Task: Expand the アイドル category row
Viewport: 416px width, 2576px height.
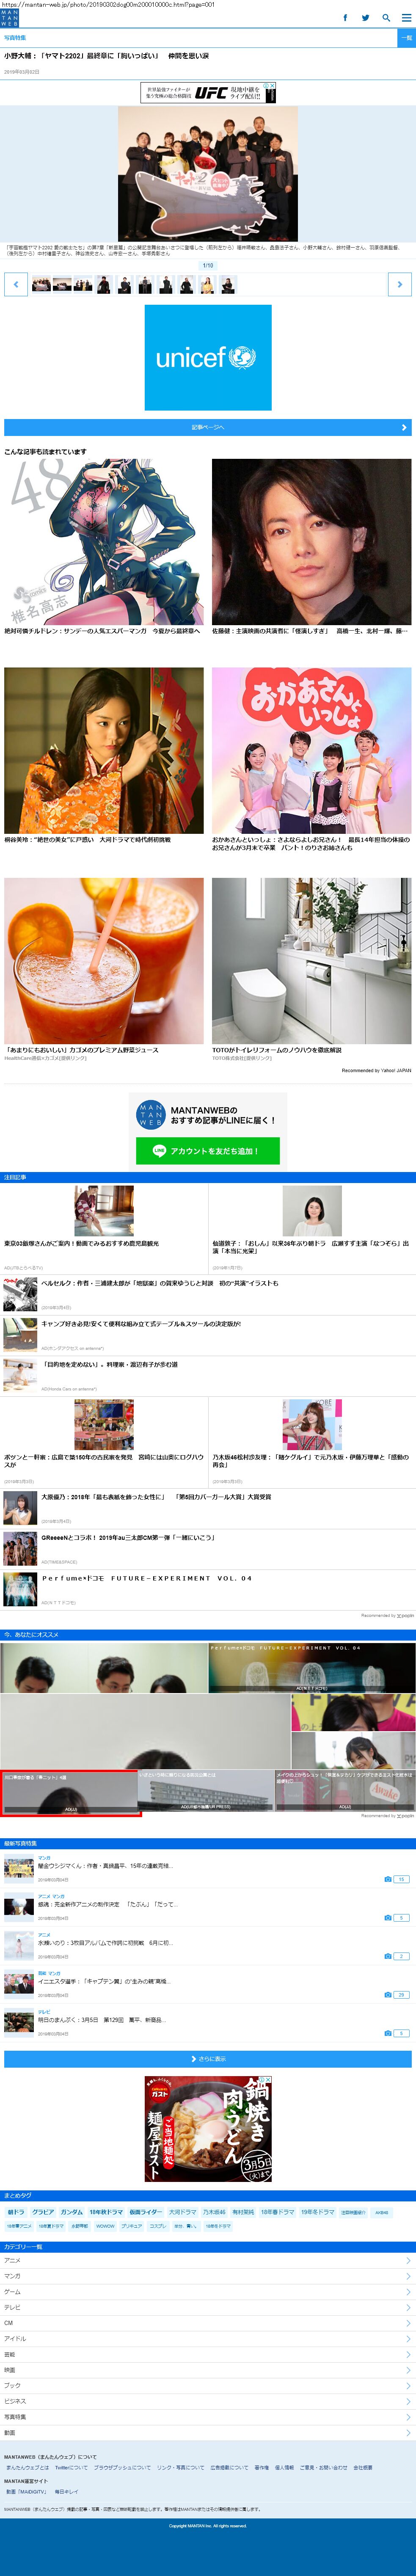Action: pos(208,2338)
